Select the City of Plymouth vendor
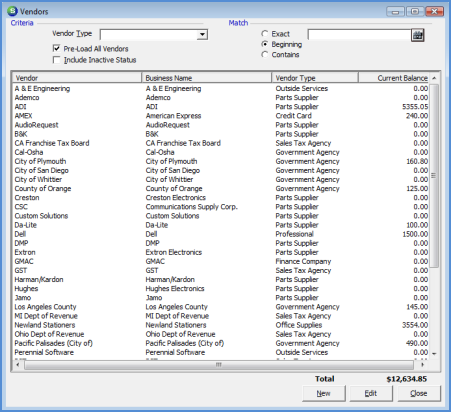Viewport: 451px width, 412px height. [x=221, y=161]
